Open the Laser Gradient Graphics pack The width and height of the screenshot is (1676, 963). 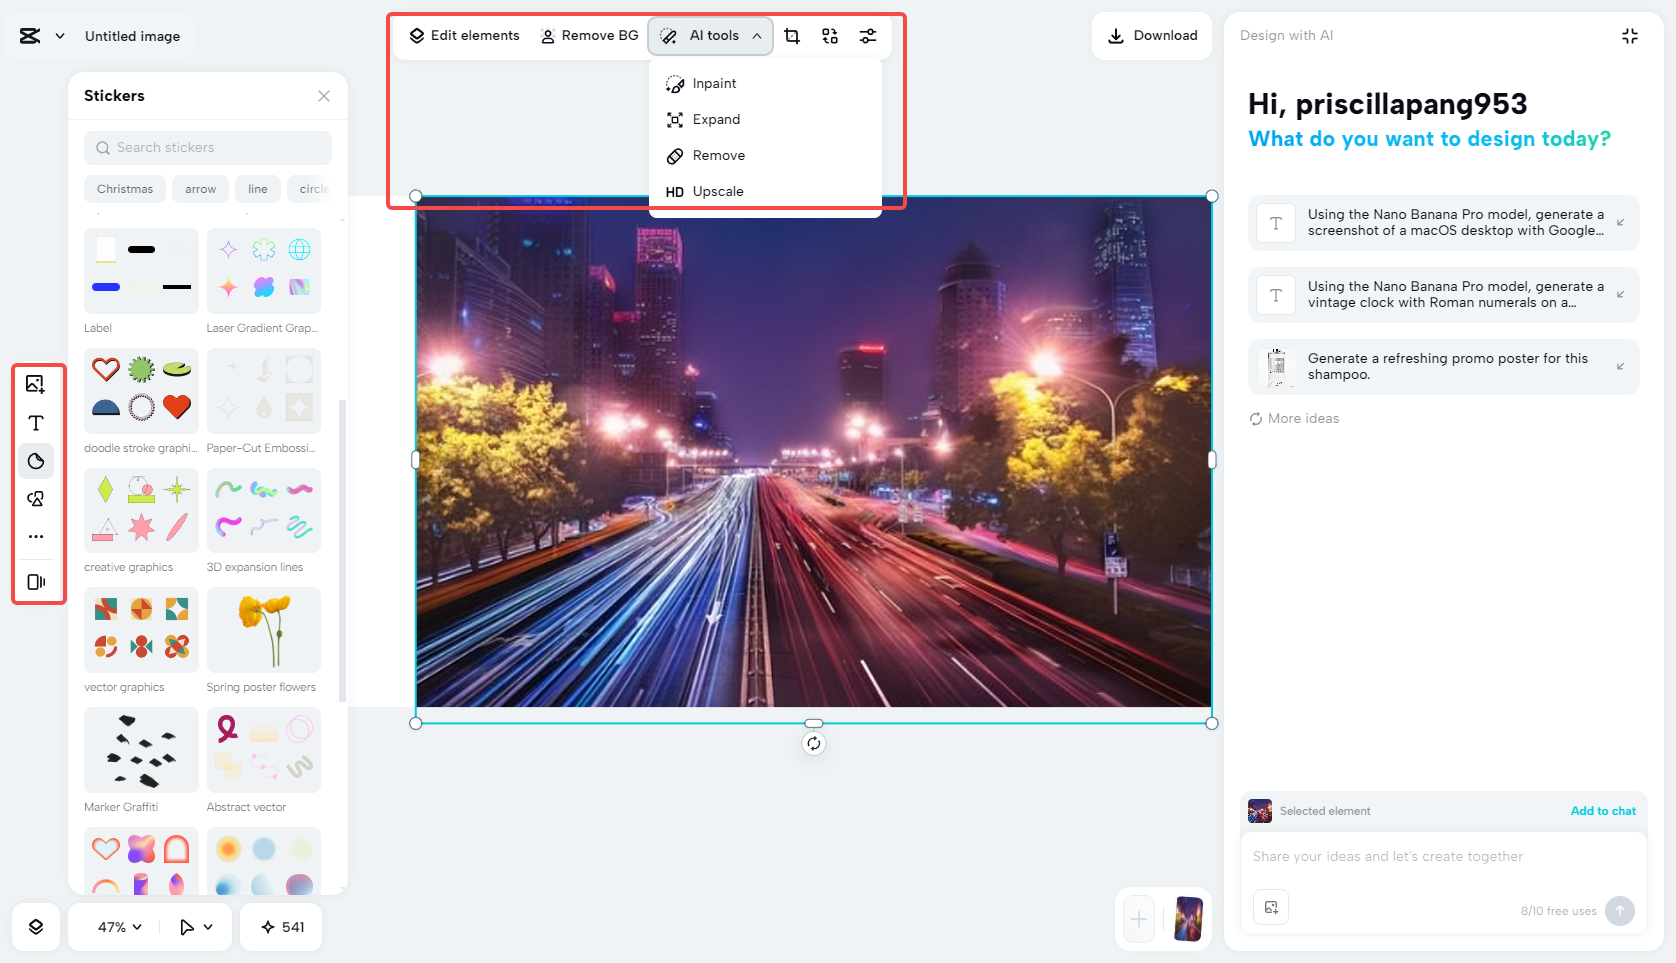(x=264, y=271)
